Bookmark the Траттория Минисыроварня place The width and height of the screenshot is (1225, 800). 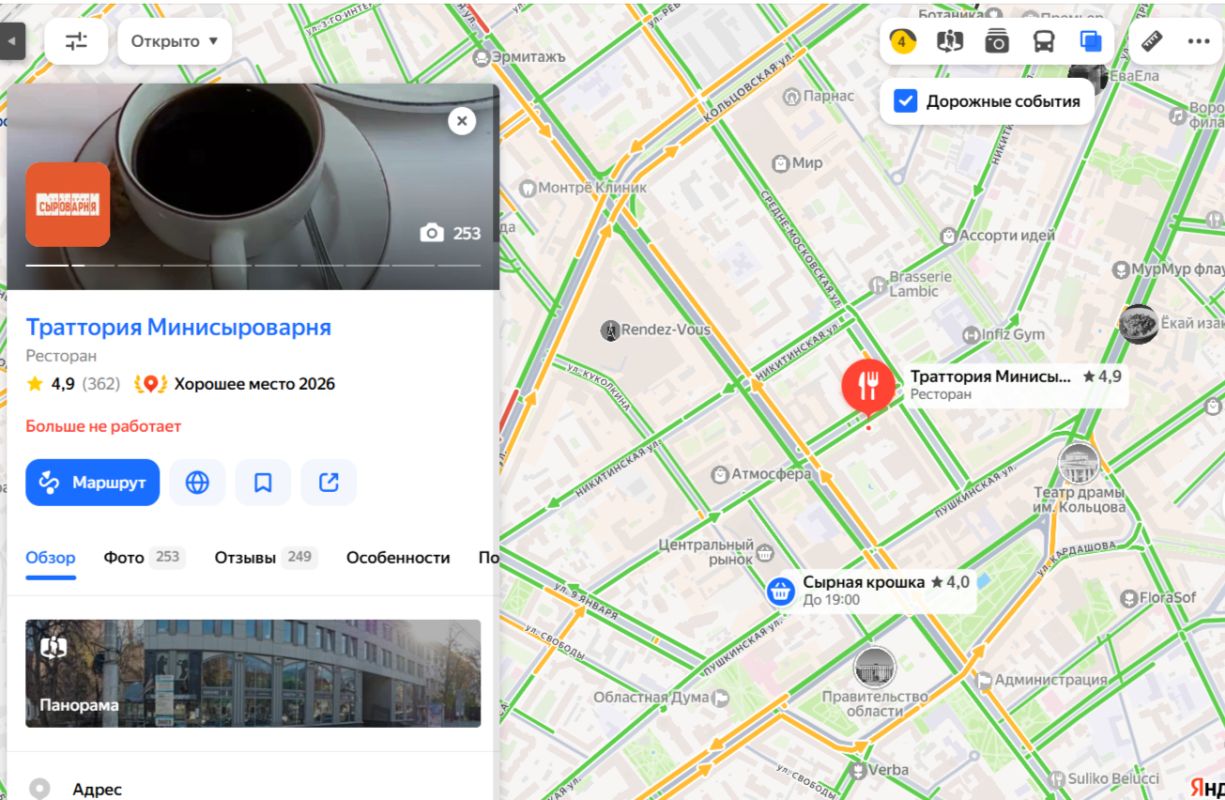263,483
